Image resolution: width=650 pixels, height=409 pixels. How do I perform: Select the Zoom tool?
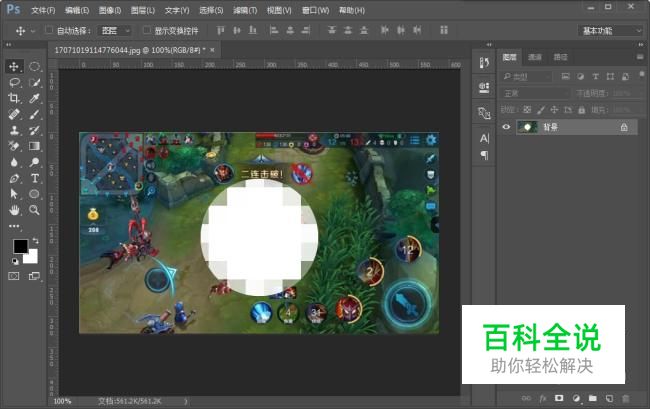[34, 210]
